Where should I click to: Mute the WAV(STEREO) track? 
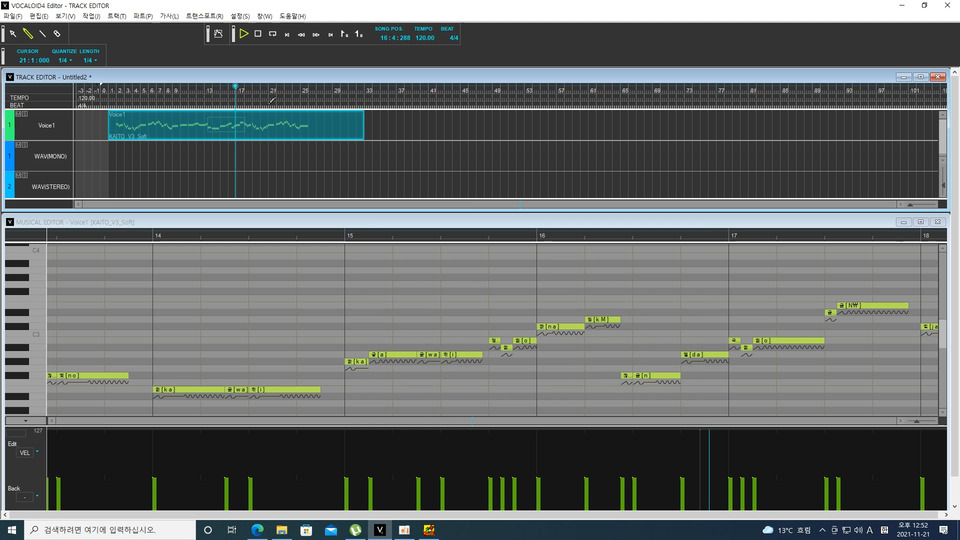tap(18, 175)
